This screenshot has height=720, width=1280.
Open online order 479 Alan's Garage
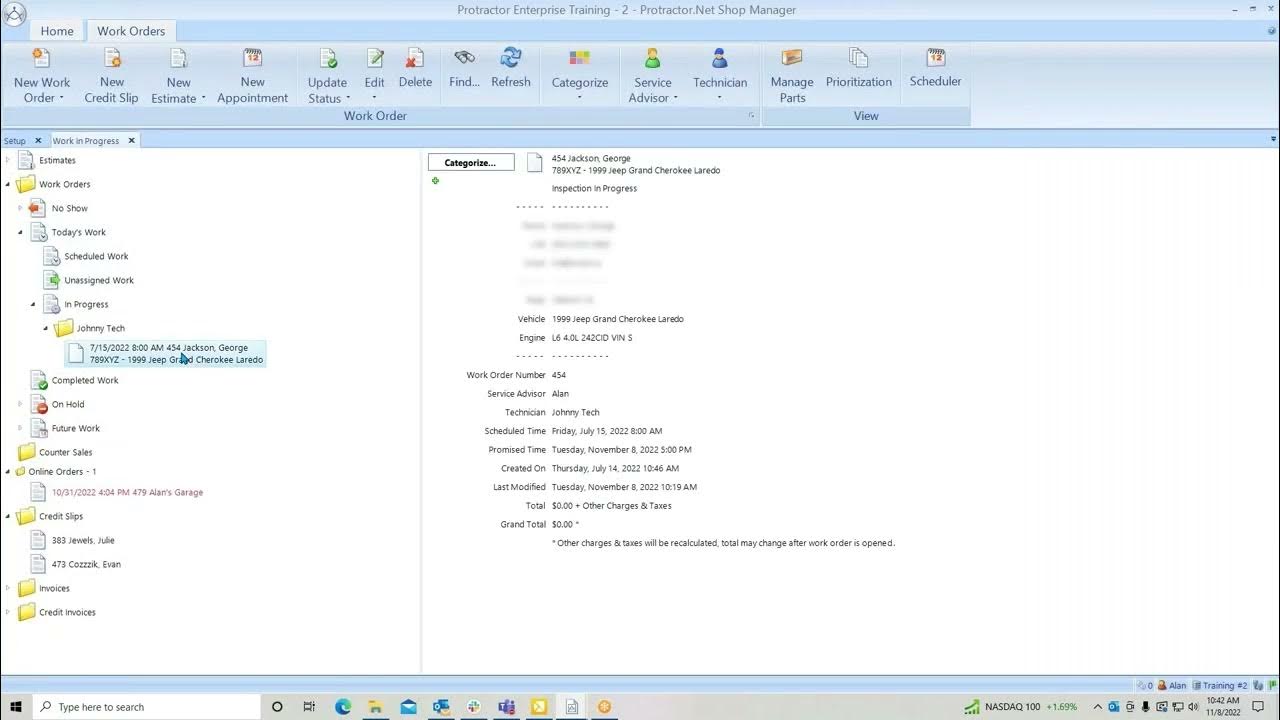[x=127, y=492]
